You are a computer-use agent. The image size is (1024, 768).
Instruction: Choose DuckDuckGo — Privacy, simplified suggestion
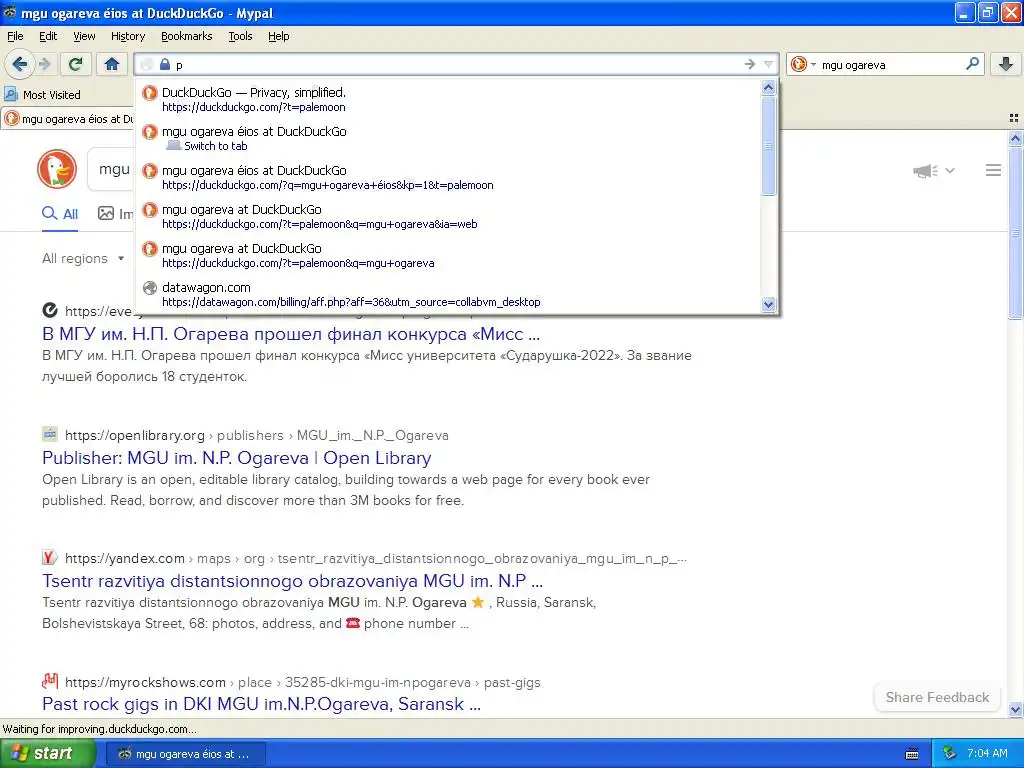coord(449,99)
